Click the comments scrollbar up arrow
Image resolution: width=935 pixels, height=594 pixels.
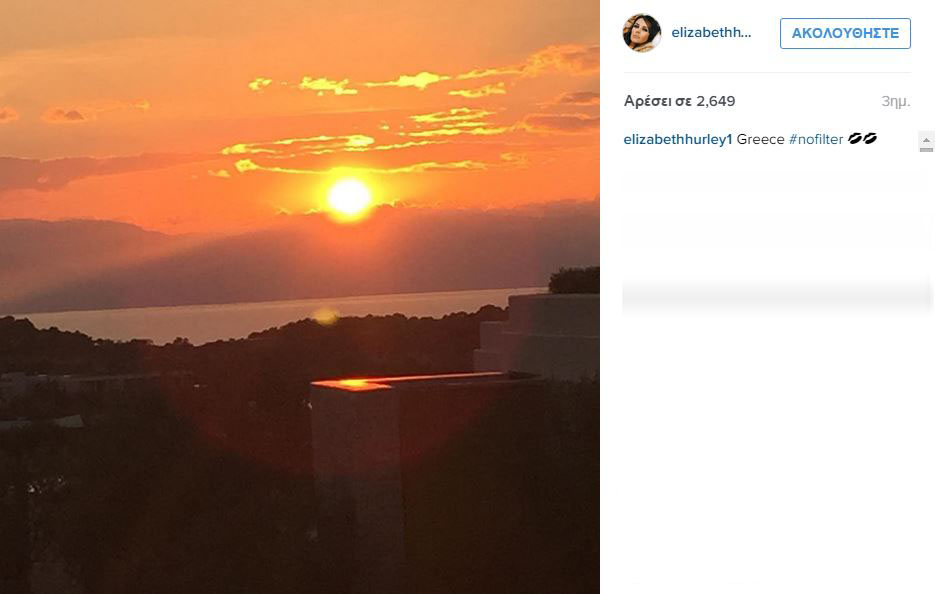(926, 140)
